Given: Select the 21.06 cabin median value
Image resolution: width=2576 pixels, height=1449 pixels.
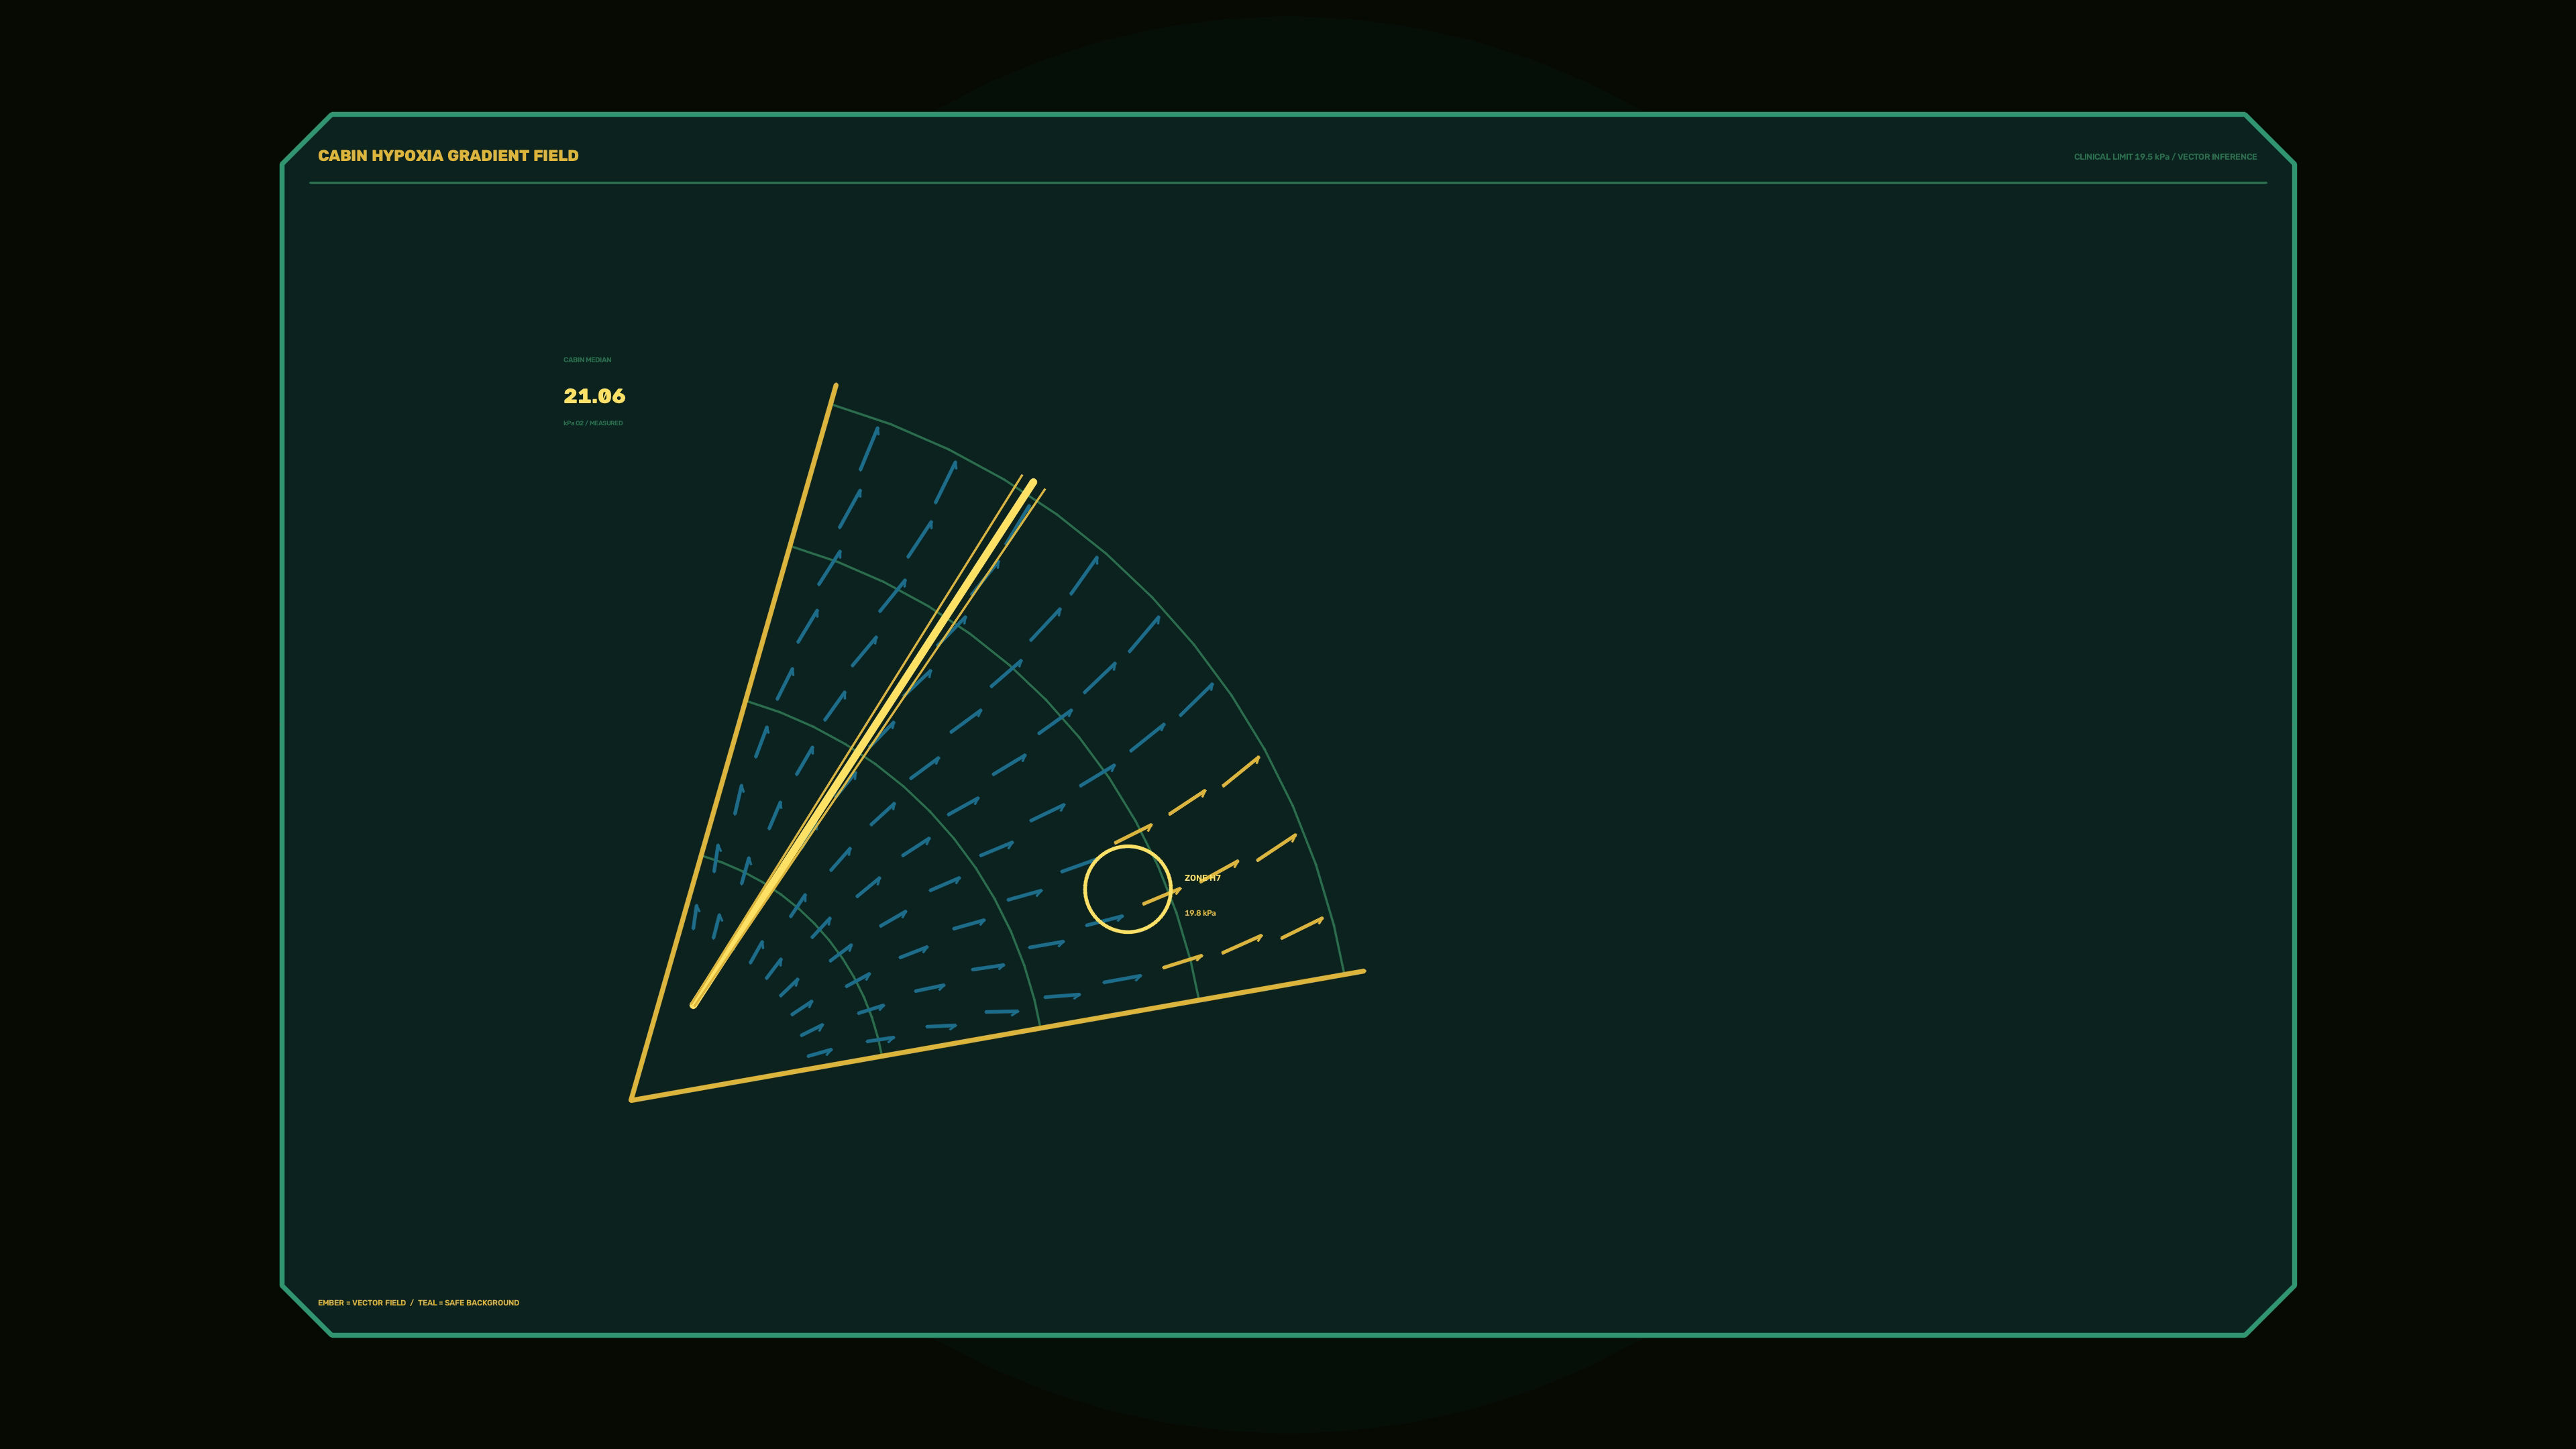Looking at the screenshot, I should pos(594,396).
